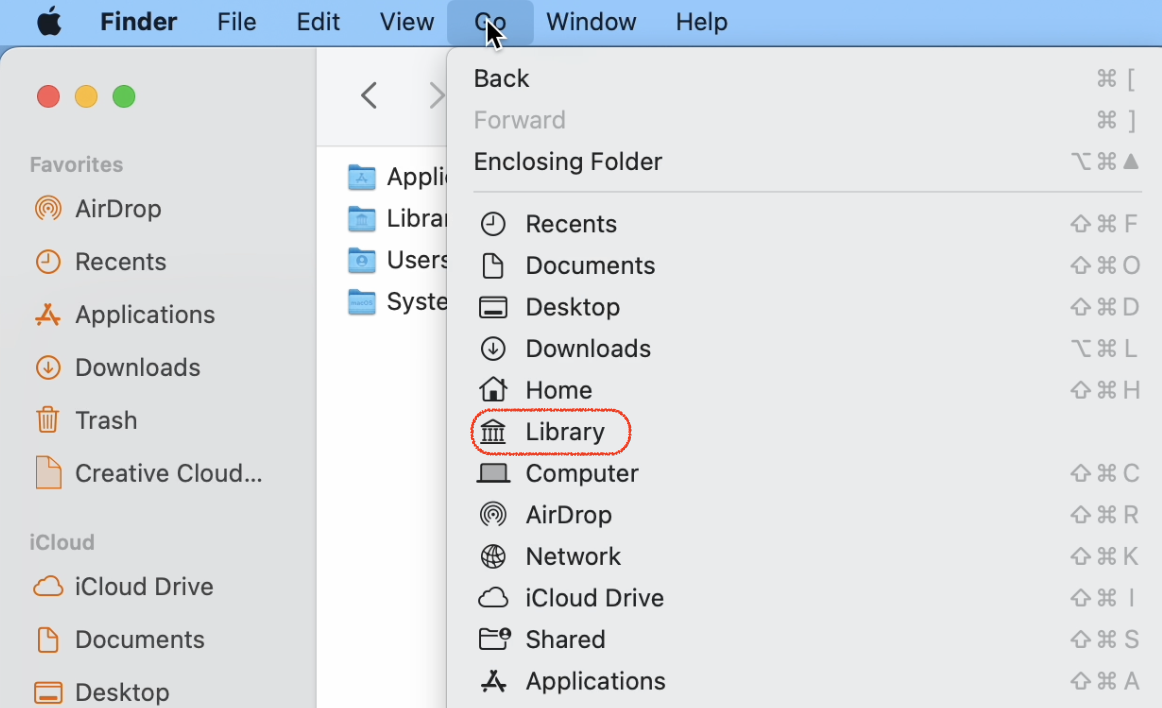This screenshot has width=1162, height=708.
Task: Open iCloud Drive from the Go menu
Action: point(594,597)
